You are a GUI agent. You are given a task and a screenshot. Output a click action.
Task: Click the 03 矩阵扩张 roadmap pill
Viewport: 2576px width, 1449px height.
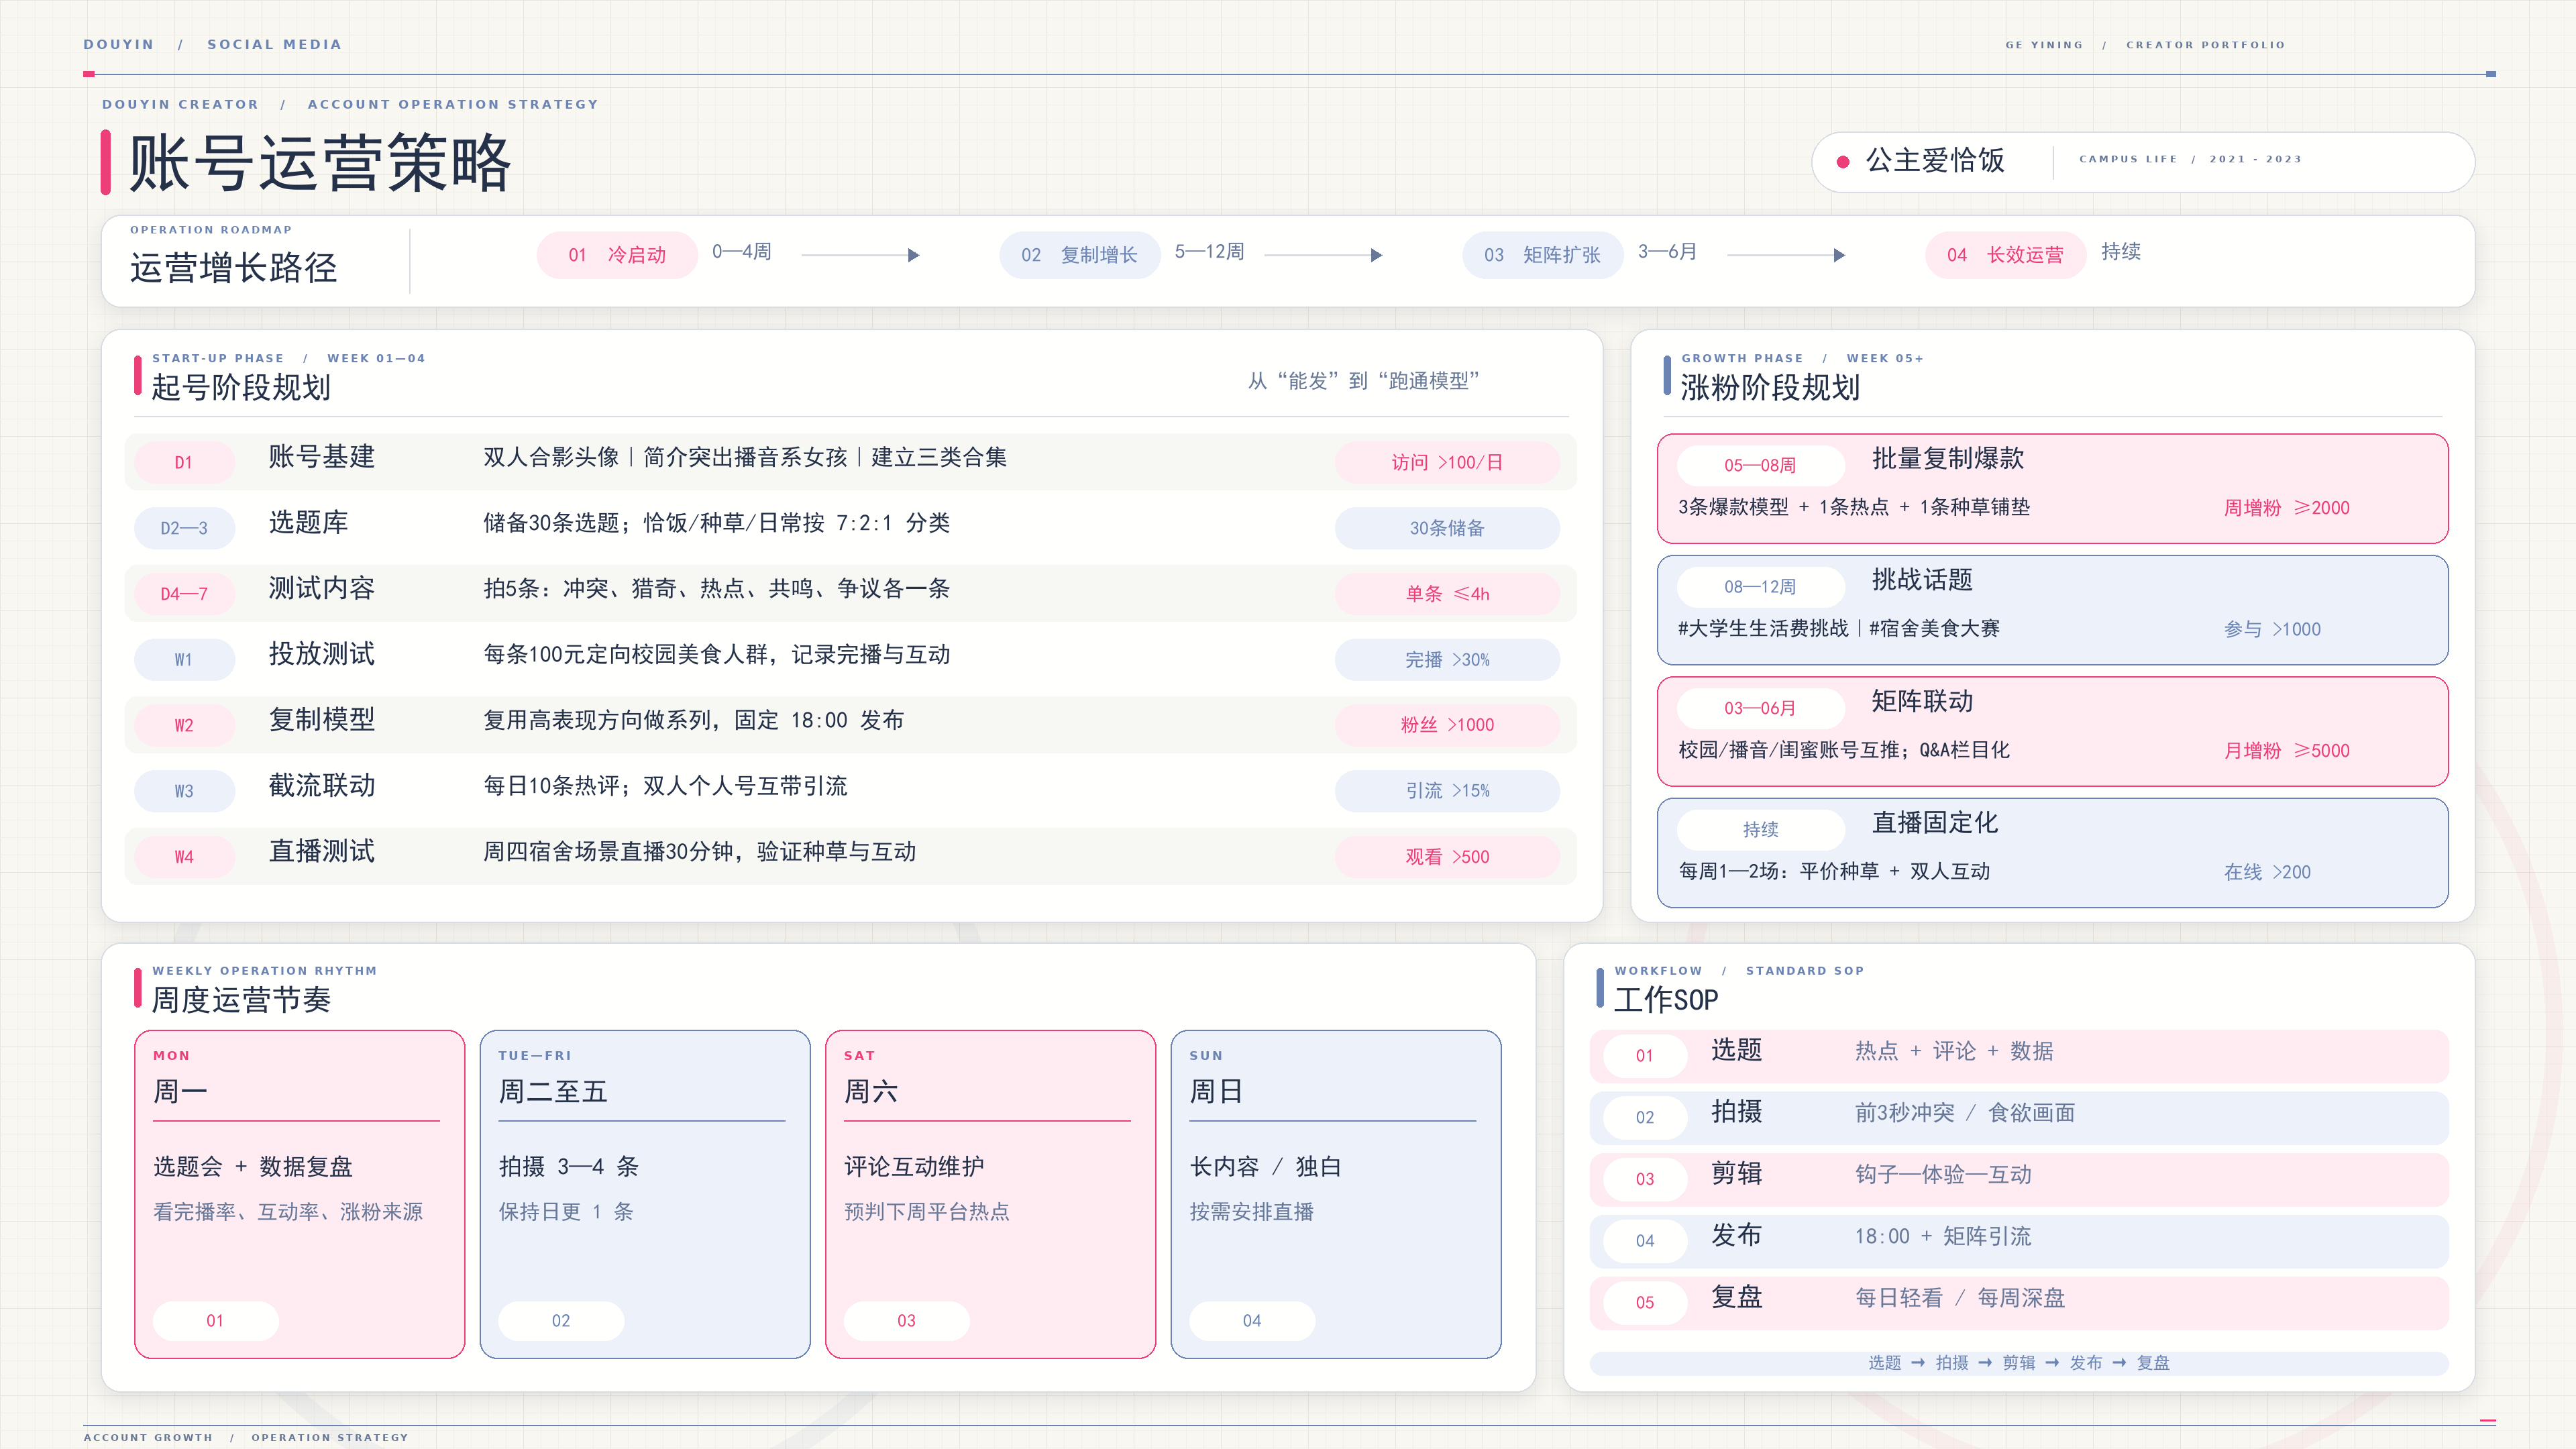pyautogui.click(x=1542, y=255)
